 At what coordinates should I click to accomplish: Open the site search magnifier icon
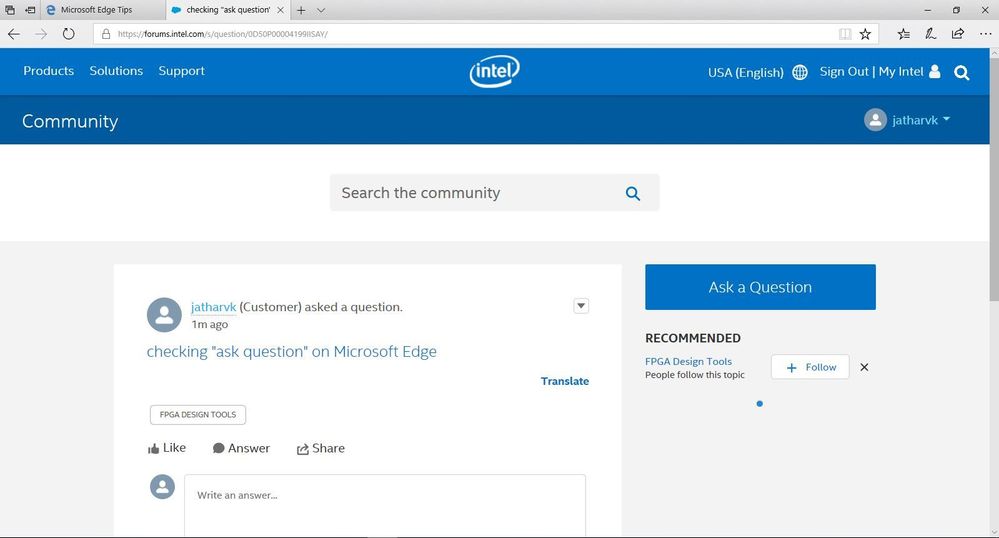coord(962,72)
